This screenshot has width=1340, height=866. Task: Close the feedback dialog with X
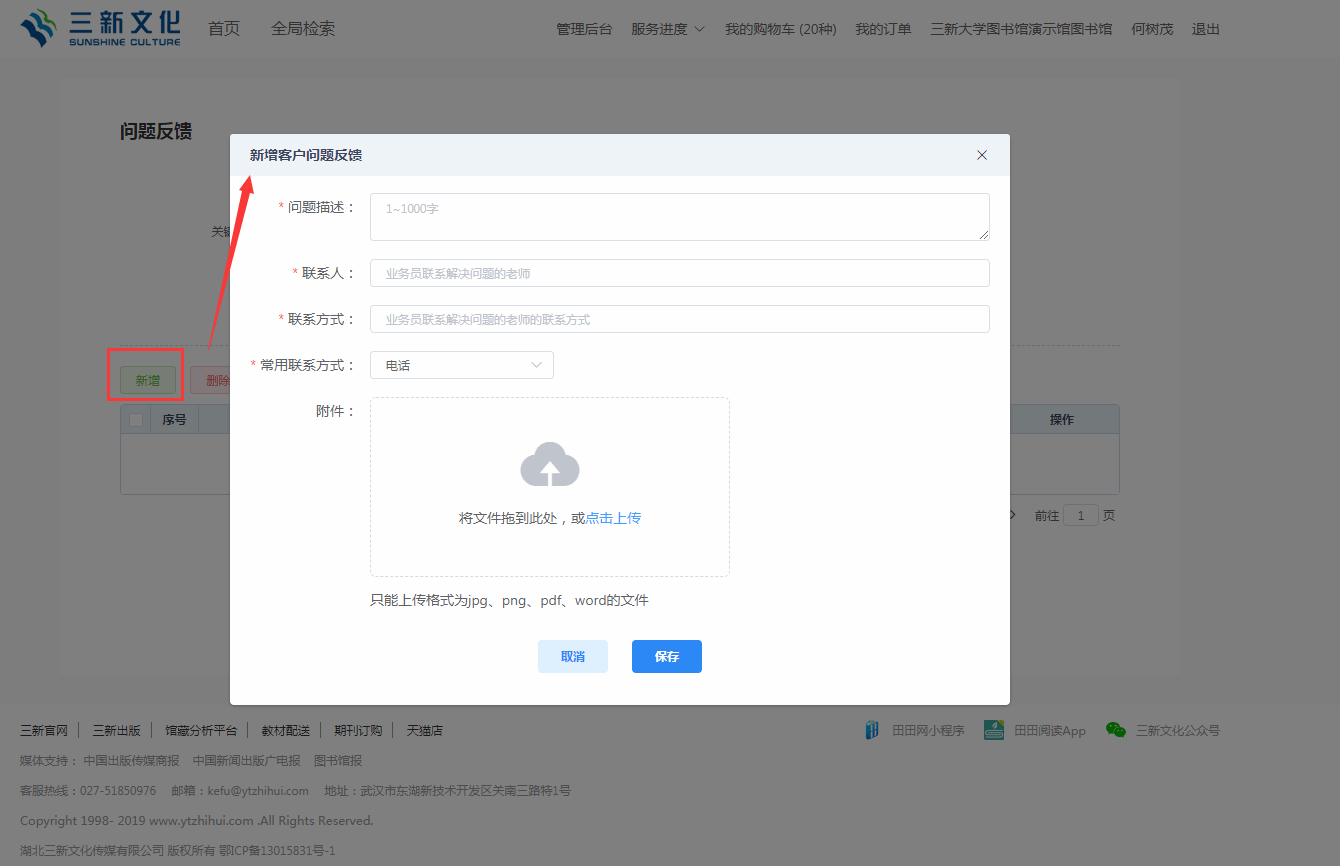(981, 155)
